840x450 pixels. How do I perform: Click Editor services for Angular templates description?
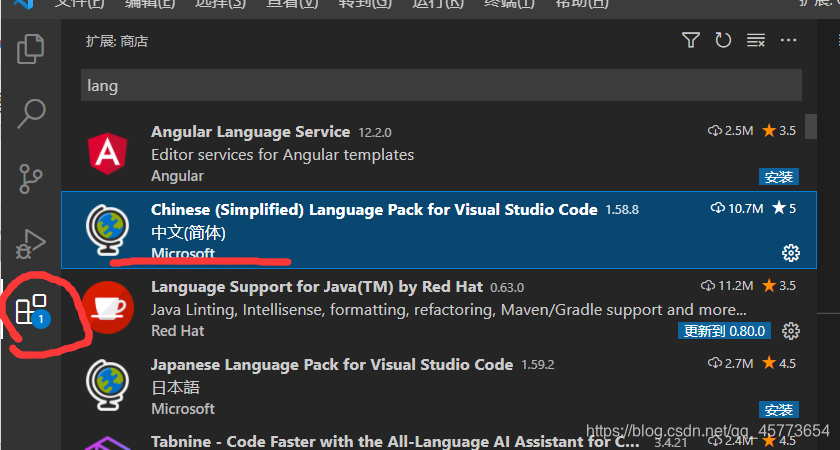282,155
